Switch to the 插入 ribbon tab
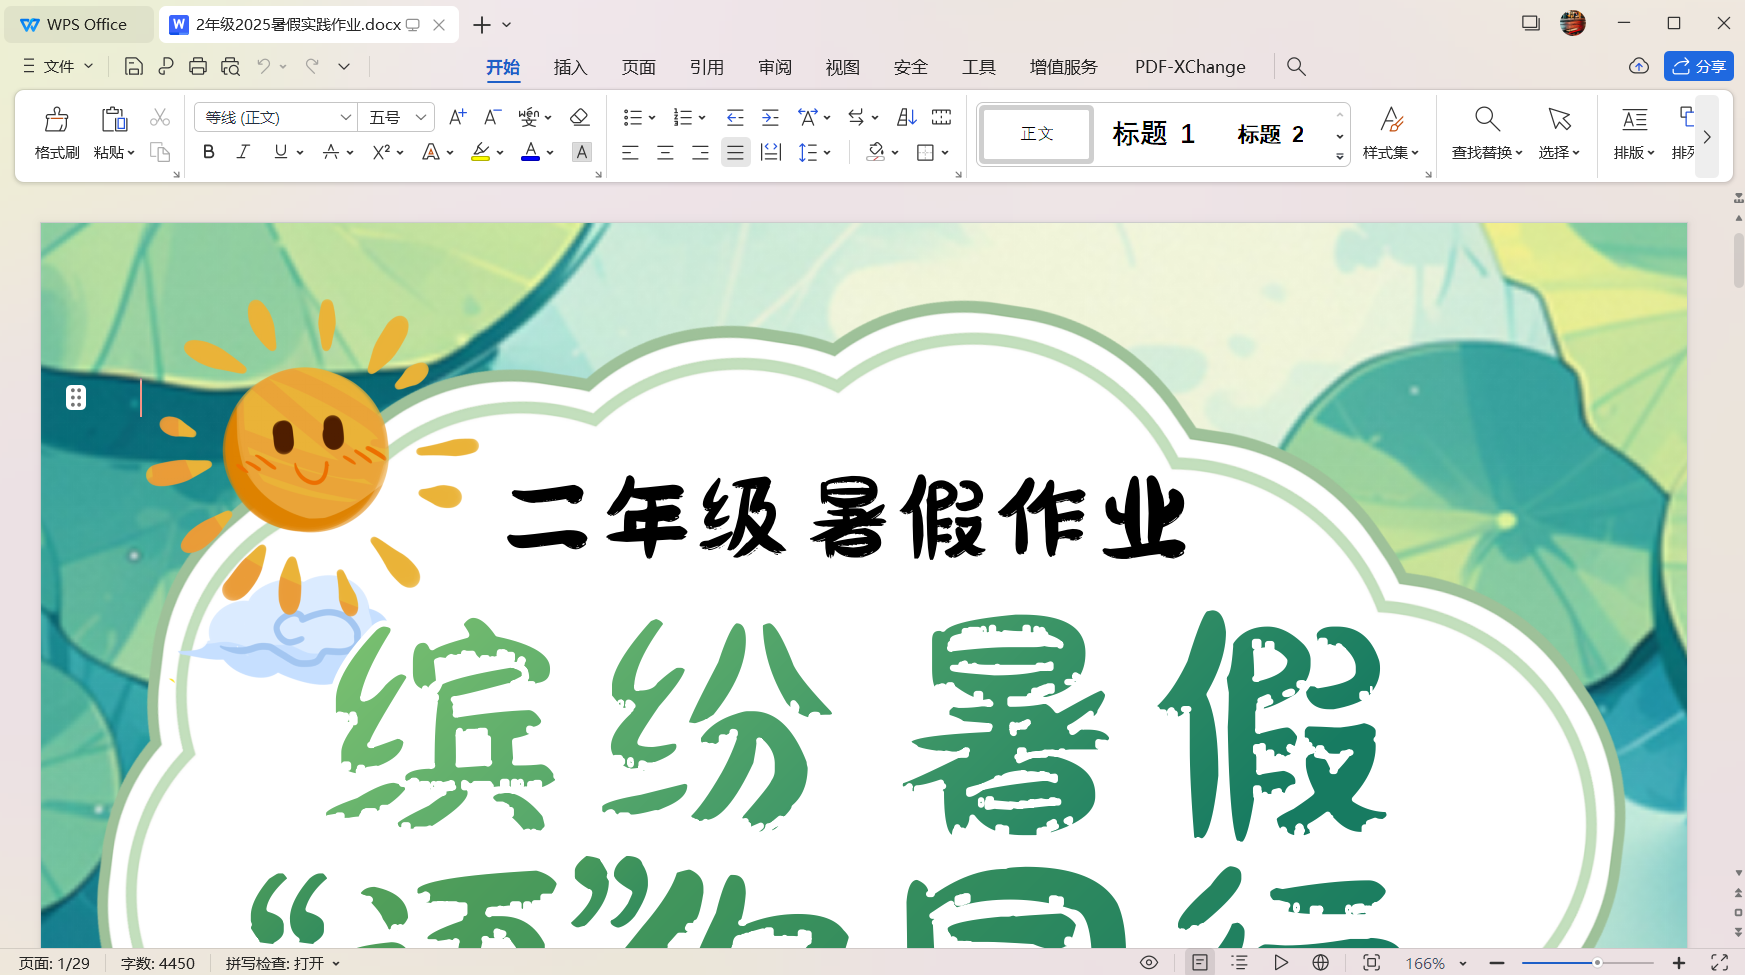Image resolution: width=1745 pixels, height=975 pixels. 570,67
